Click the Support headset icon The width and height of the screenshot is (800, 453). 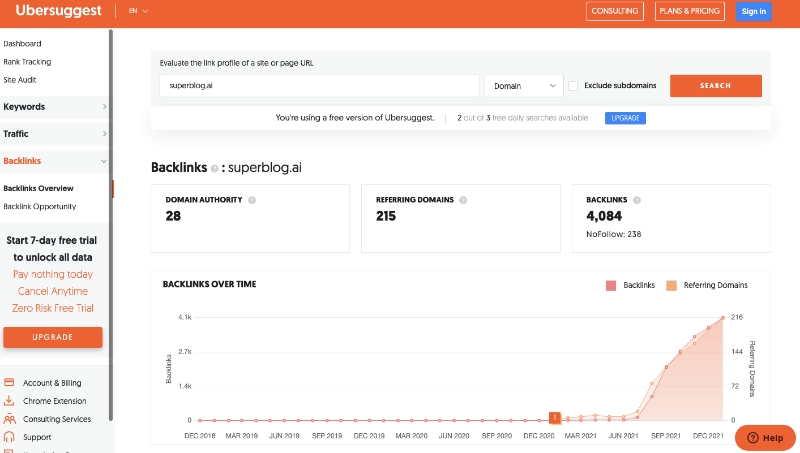pyautogui.click(x=9, y=437)
